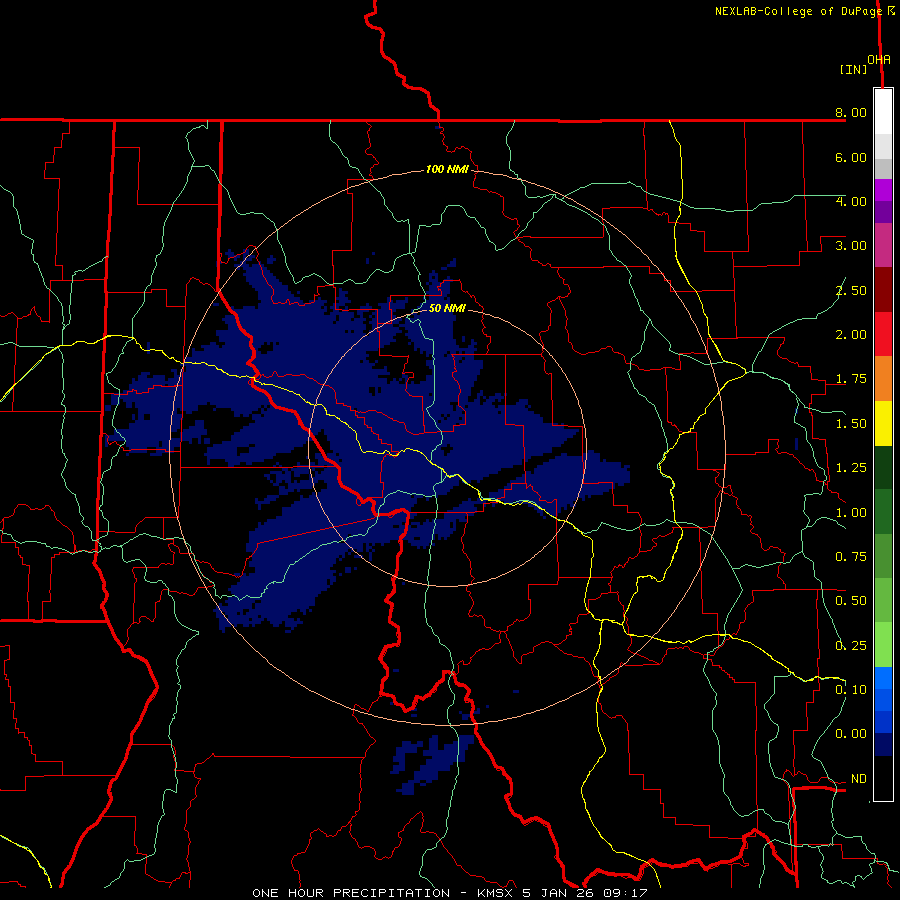Click the [IN] units label
The width and height of the screenshot is (900, 900).
[854, 69]
